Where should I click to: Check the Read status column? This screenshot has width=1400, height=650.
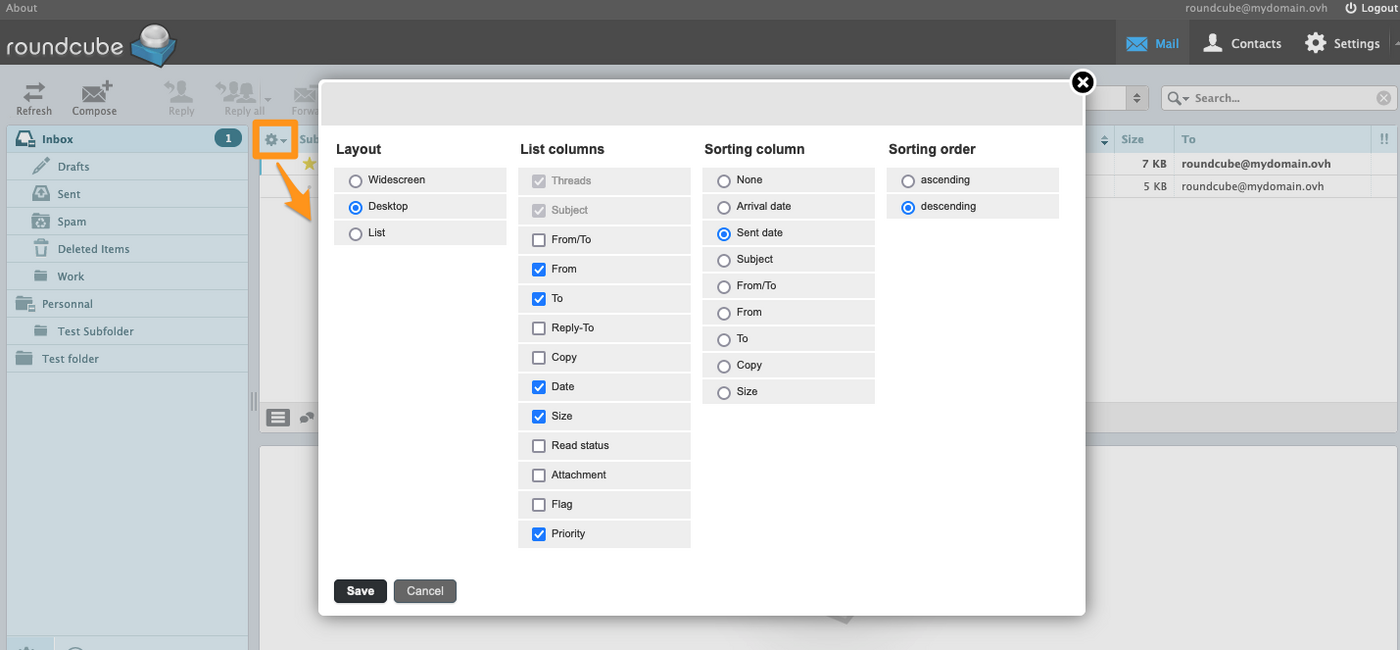point(539,446)
